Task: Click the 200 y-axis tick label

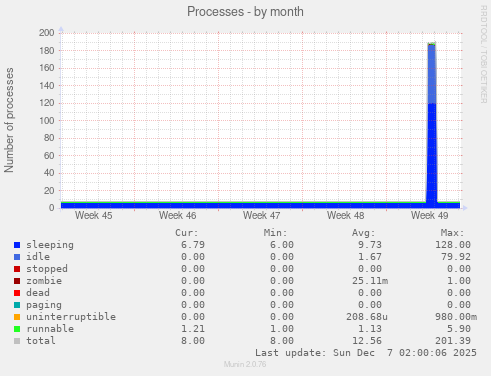Action: point(47,33)
